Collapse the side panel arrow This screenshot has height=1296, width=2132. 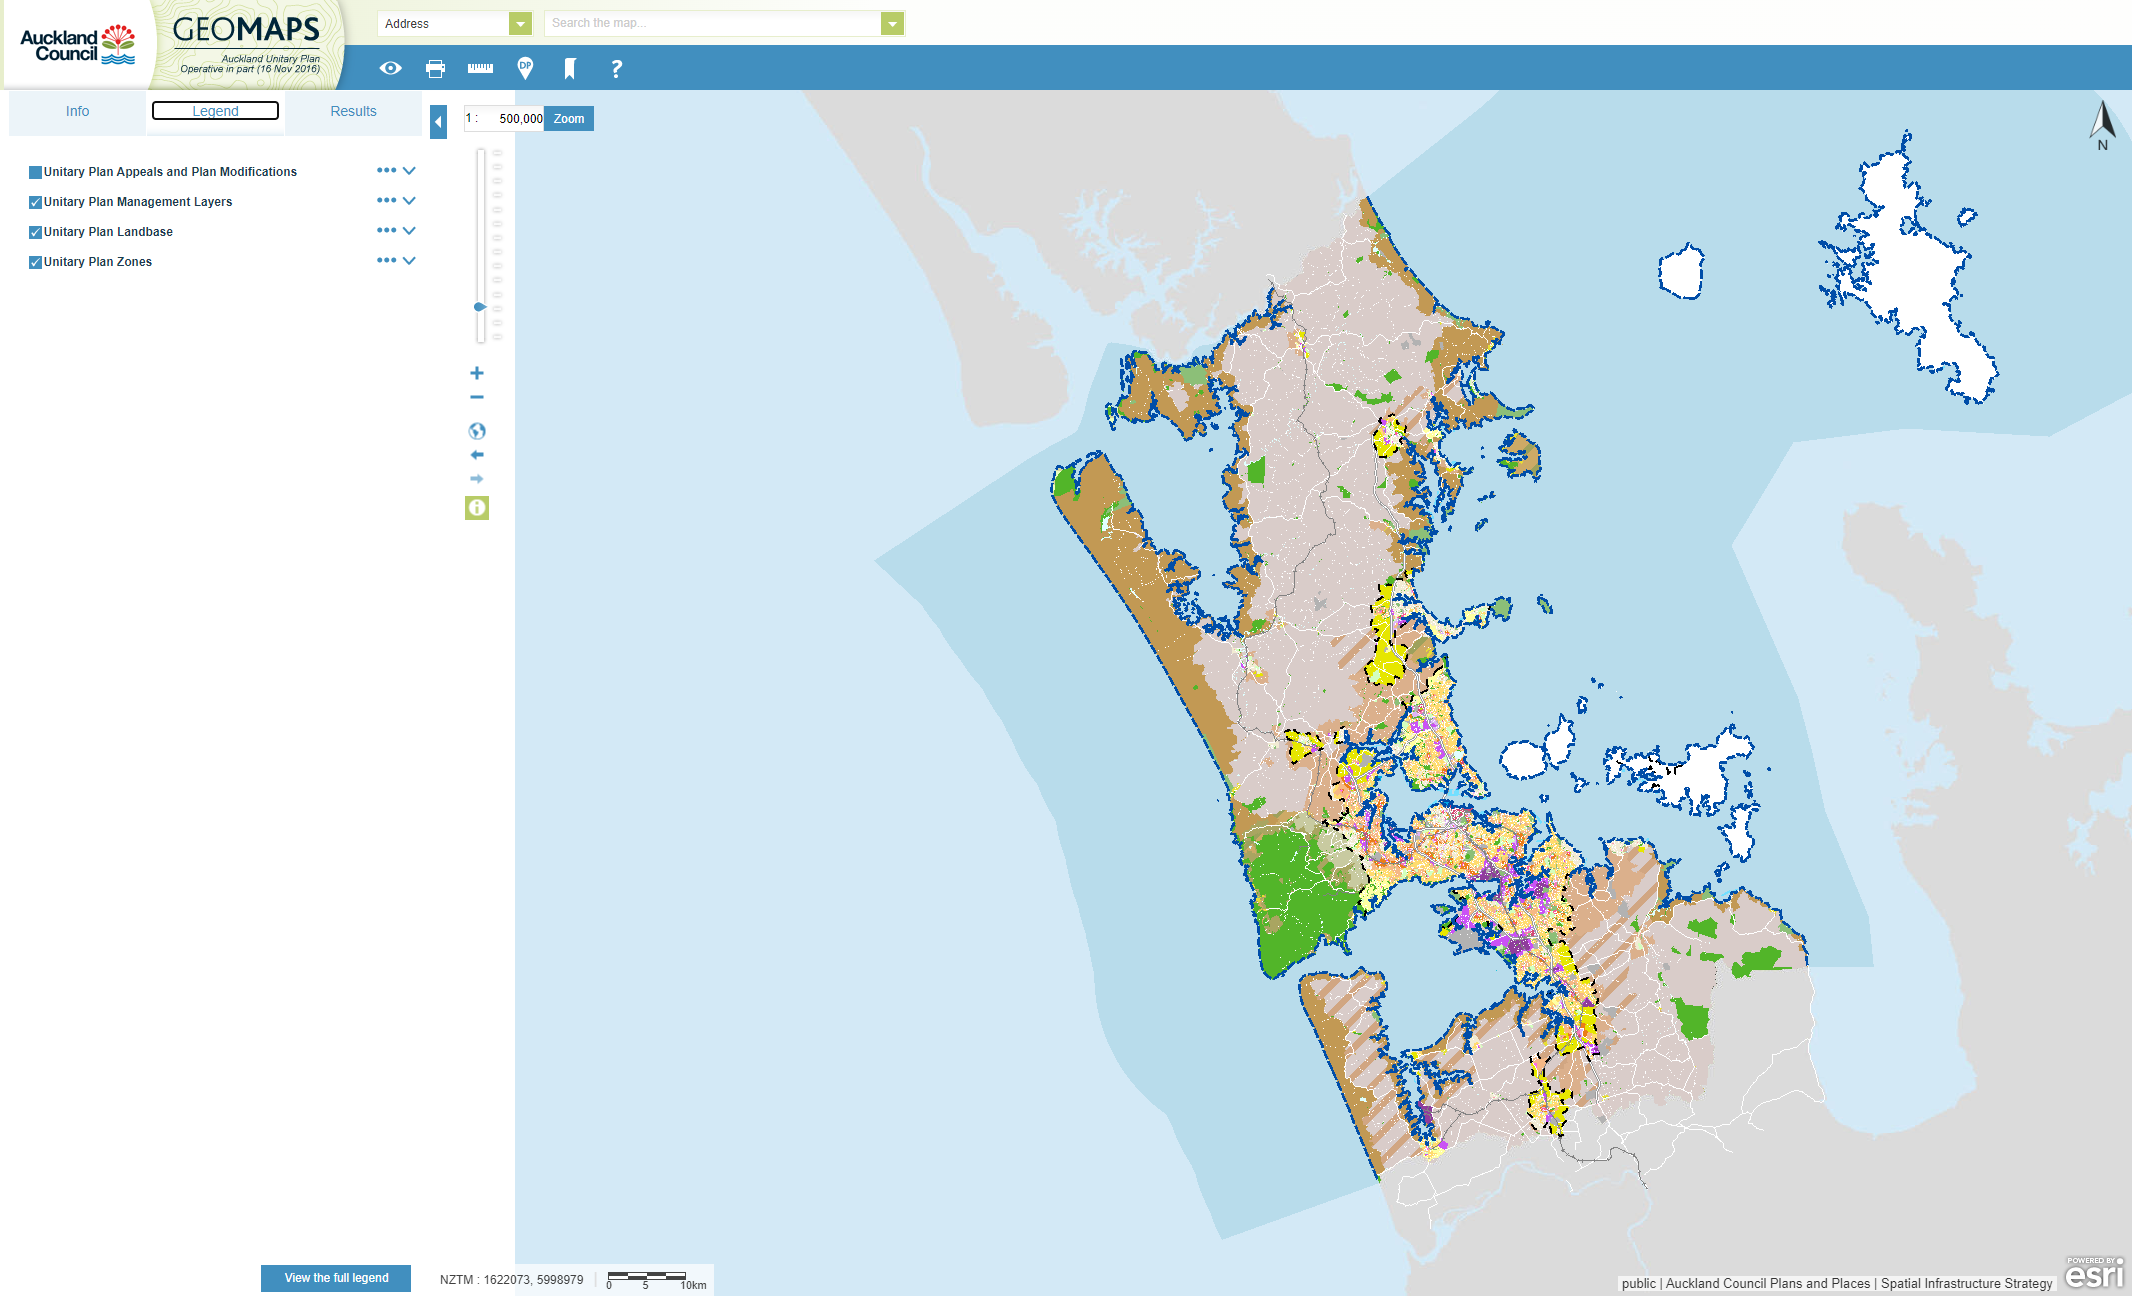438,122
